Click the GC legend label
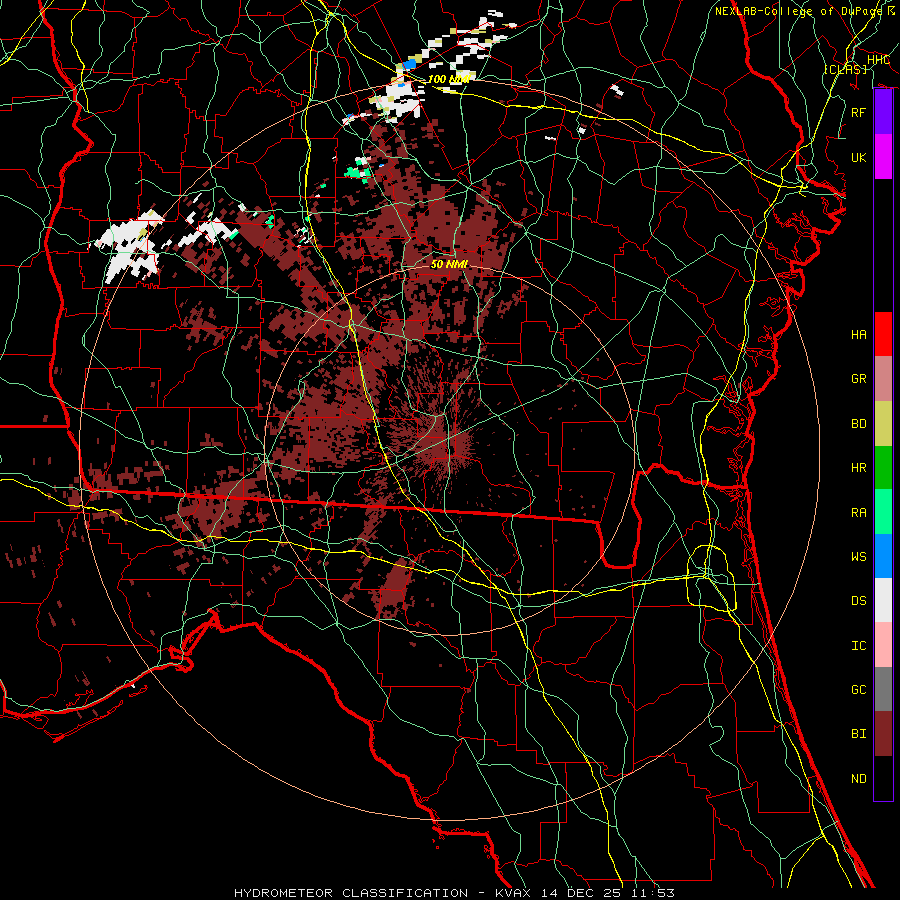 [x=859, y=690]
